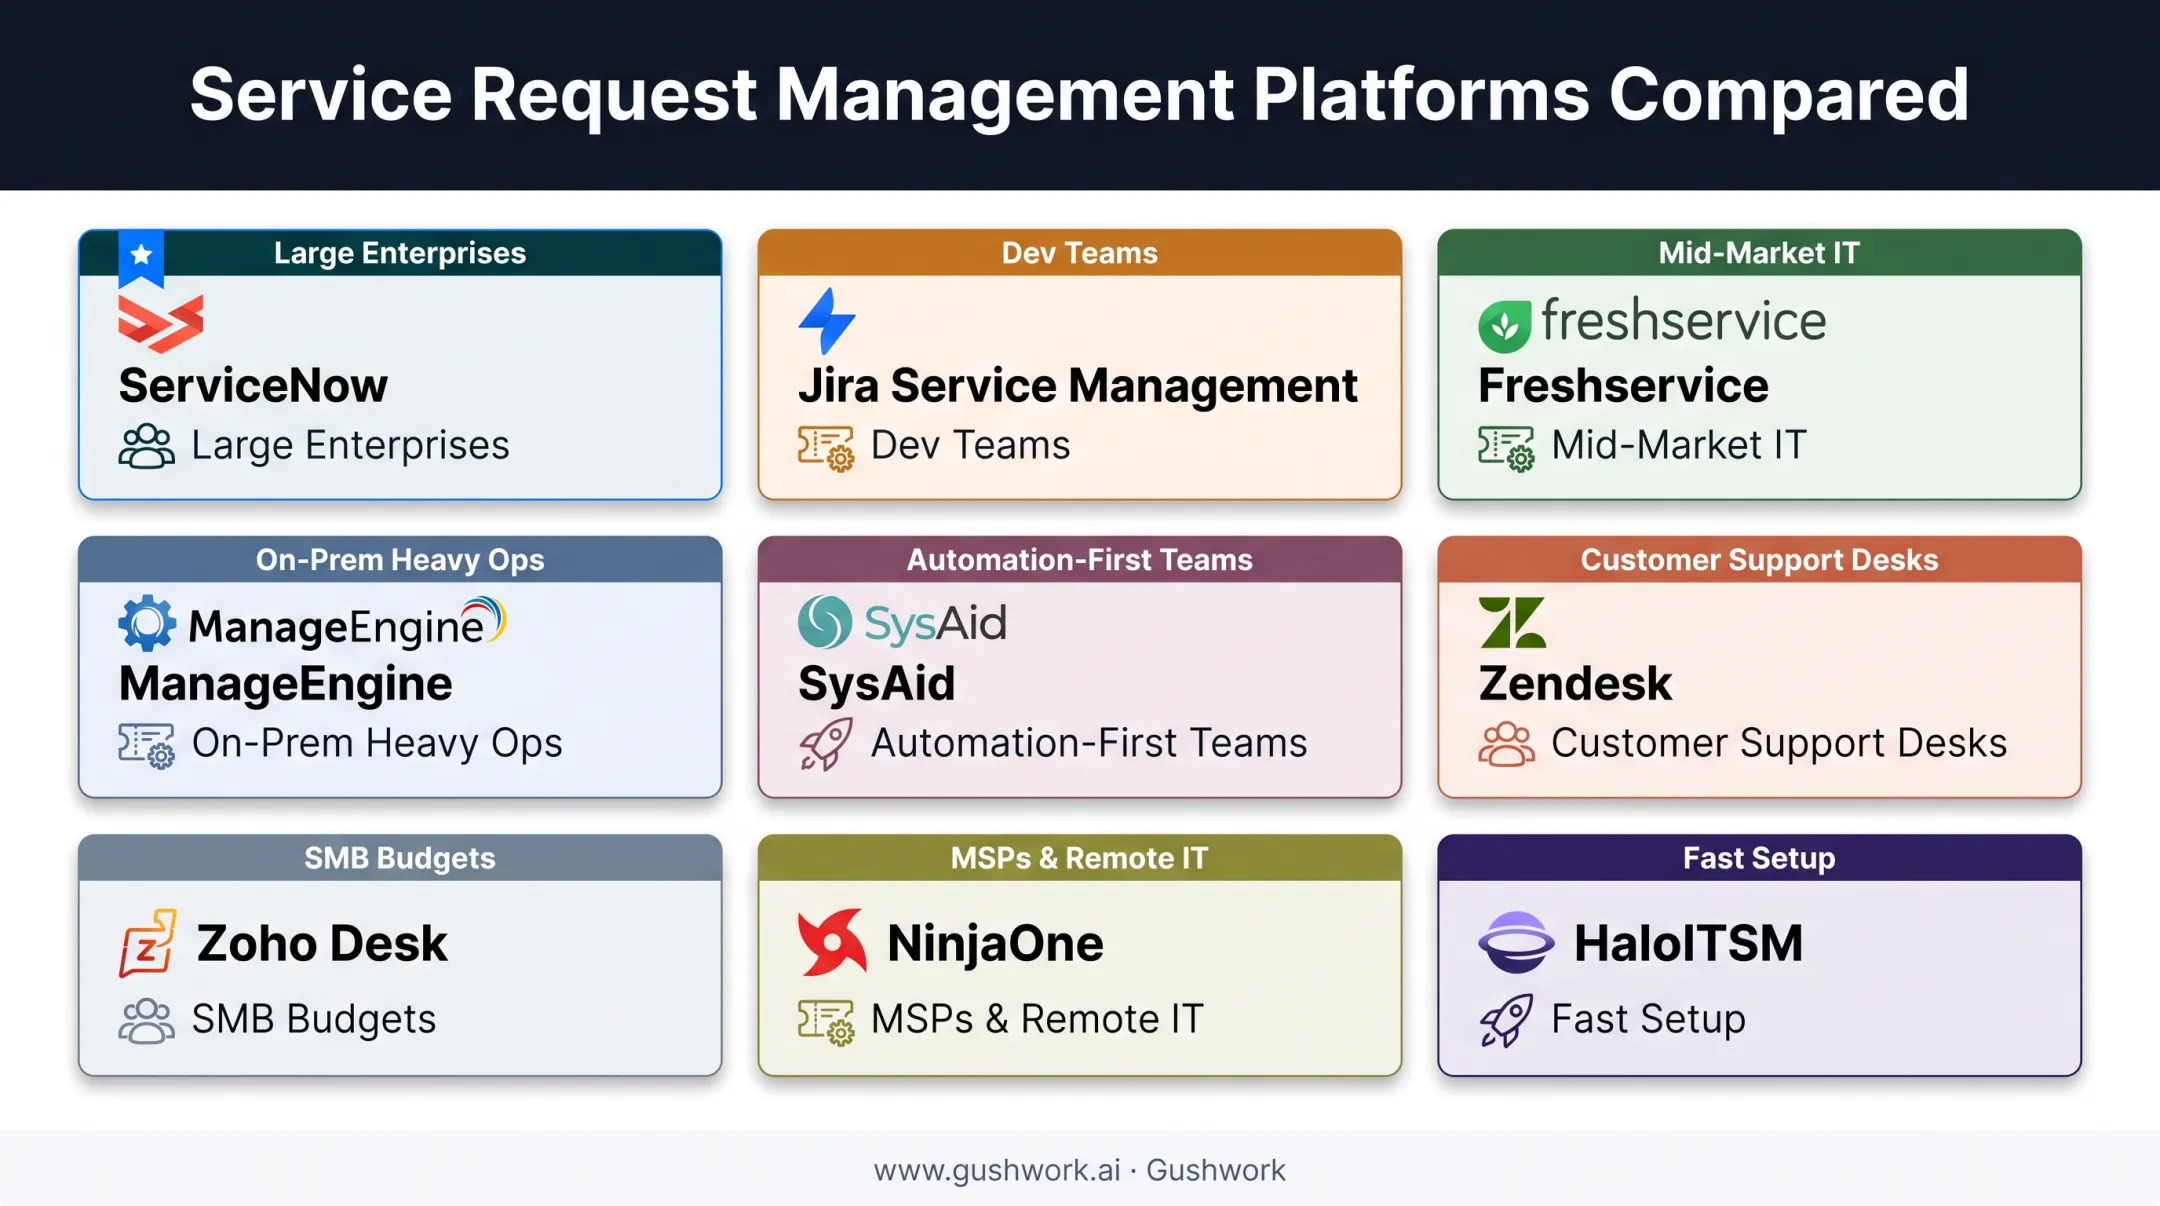The image size is (2160, 1206).
Task: Click the MSPs & Remote IT label under NinjaOne
Action: (x=1037, y=1020)
